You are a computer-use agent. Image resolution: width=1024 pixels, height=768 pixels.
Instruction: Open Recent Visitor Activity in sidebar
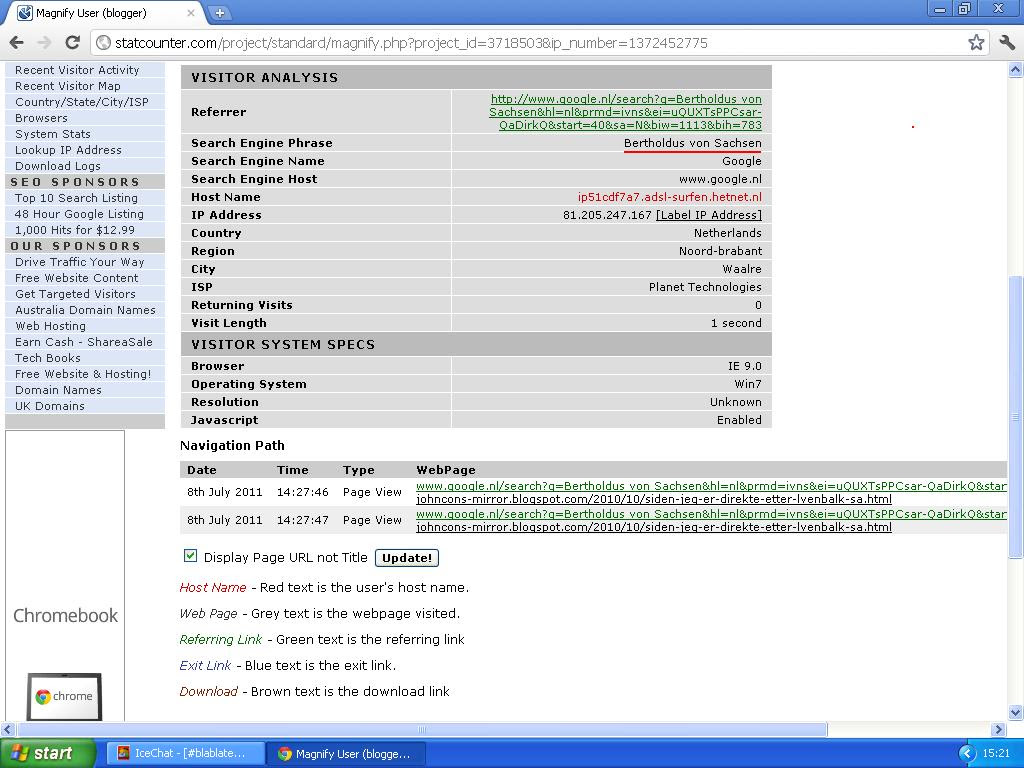(x=77, y=70)
